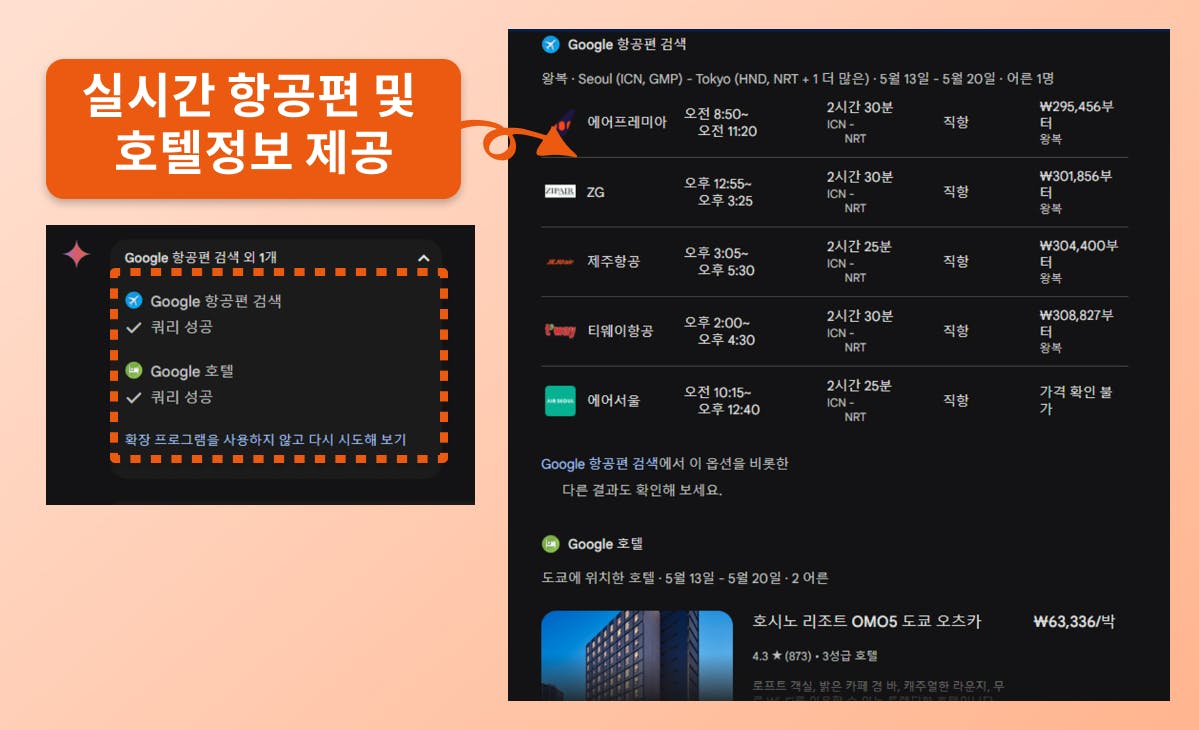Click the 에어프레미아 airline logo
The image size is (1199, 730).
click(561, 122)
